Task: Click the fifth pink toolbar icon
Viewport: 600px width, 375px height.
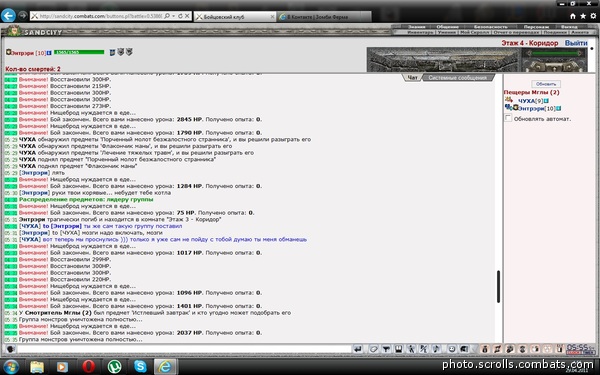Action: tap(535, 349)
